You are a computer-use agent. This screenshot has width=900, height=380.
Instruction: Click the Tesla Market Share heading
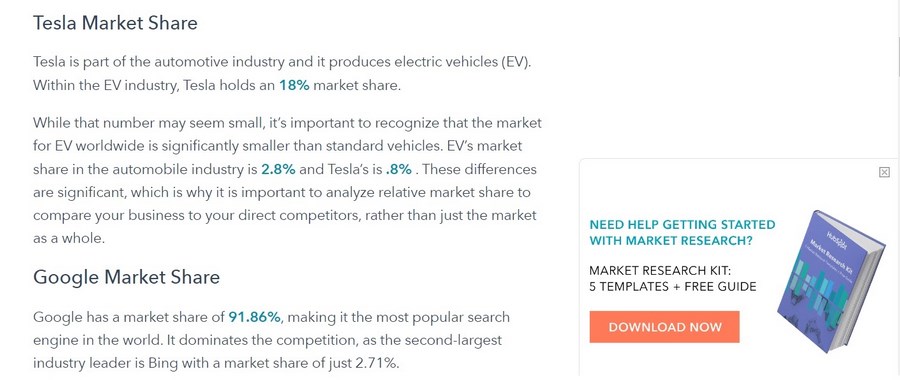(x=115, y=23)
